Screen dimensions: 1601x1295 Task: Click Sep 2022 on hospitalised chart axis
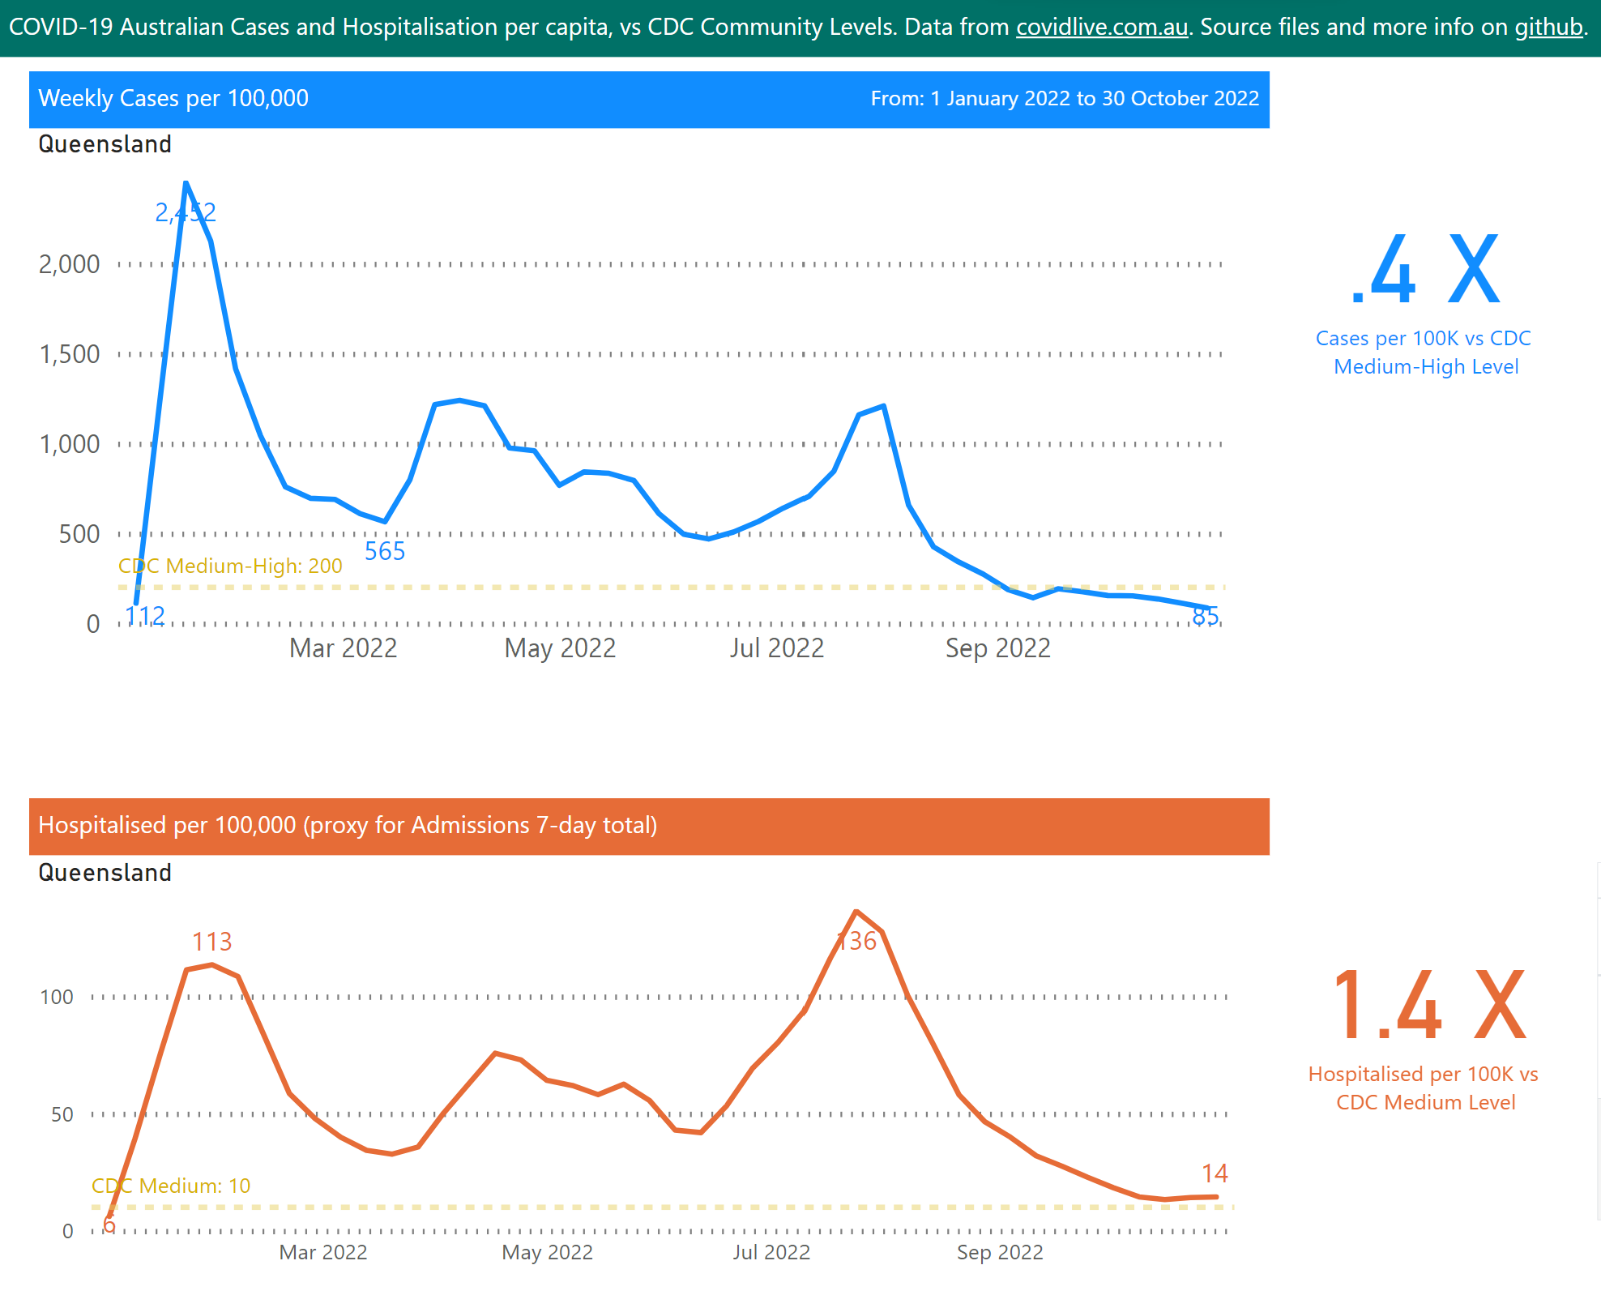(x=1000, y=1252)
